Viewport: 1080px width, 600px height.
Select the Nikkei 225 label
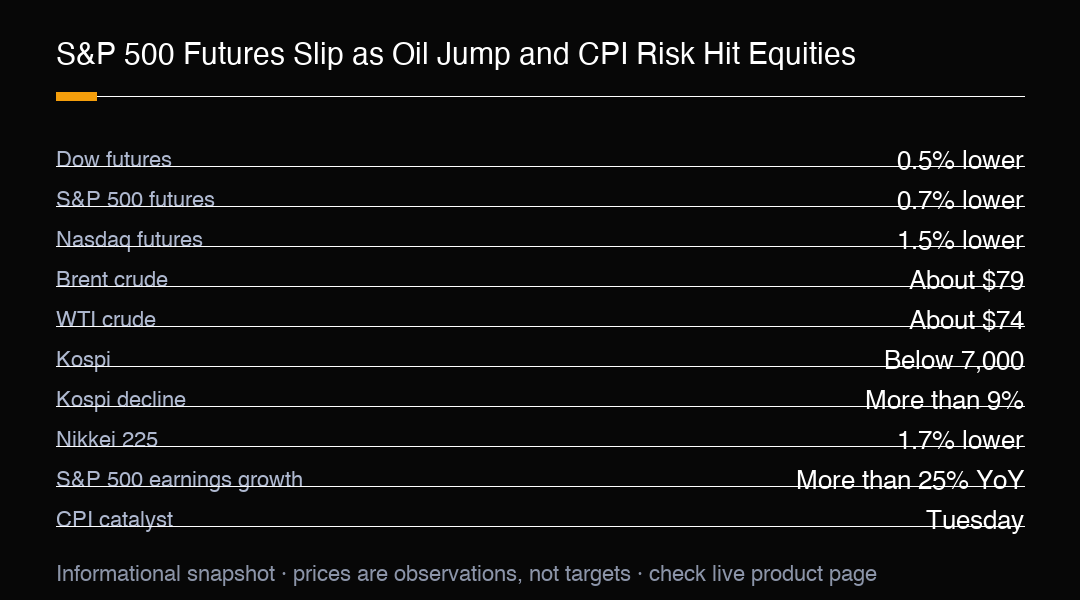click(x=107, y=439)
